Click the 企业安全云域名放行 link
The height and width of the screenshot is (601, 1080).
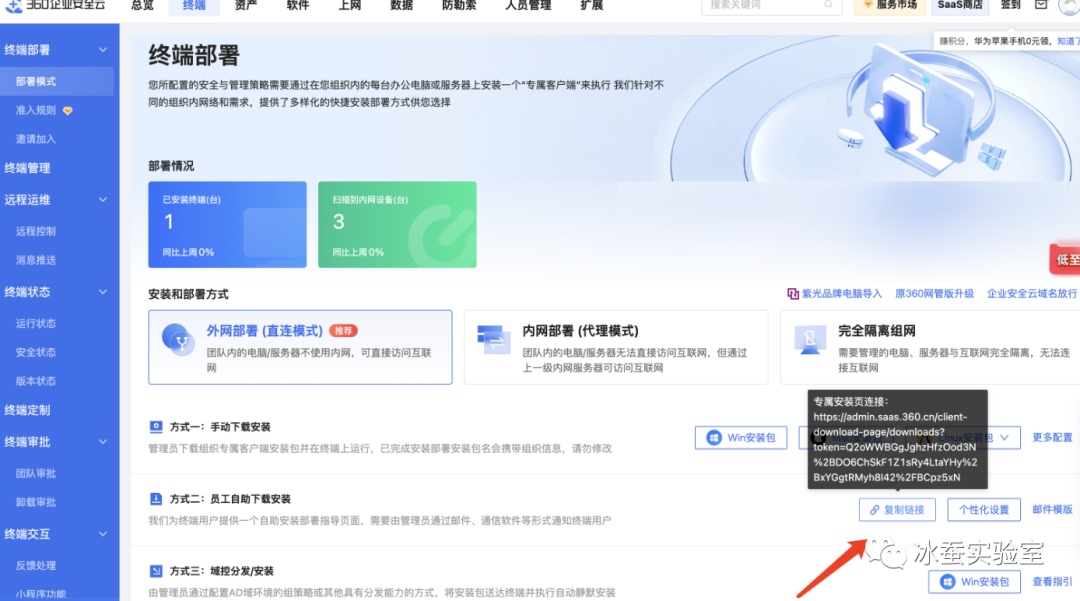click(1032, 293)
